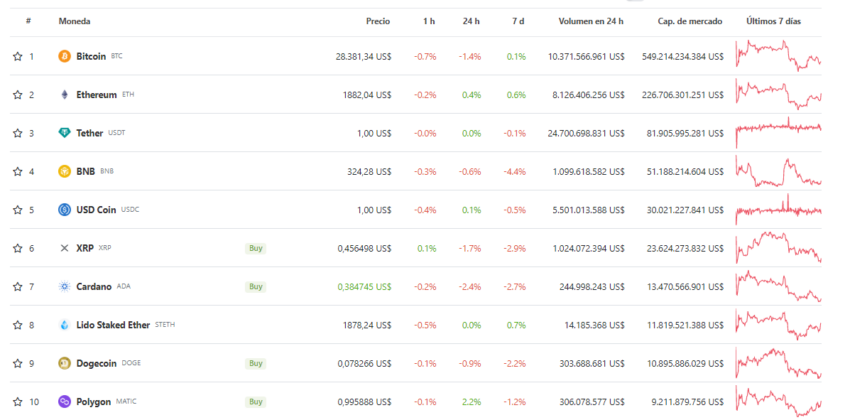Sort by Volumen en 24 h column
This screenshot has width=850, height=420.
click(591, 21)
